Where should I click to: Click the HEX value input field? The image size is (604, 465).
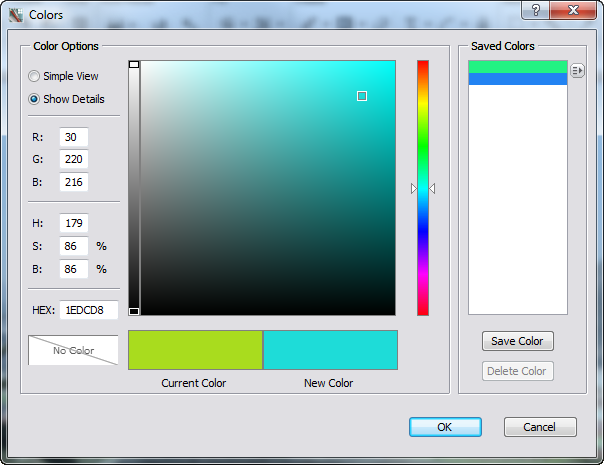(x=89, y=310)
